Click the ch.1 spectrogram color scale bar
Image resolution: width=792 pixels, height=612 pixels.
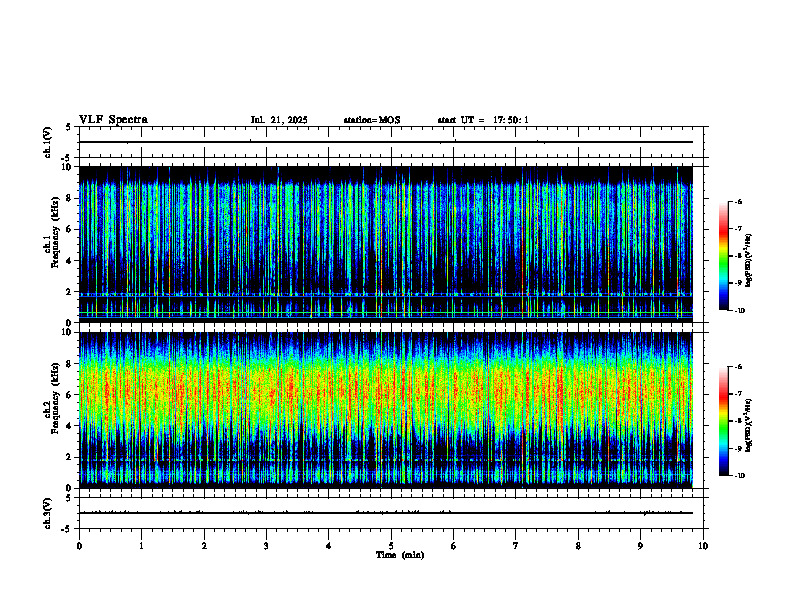click(724, 256)
